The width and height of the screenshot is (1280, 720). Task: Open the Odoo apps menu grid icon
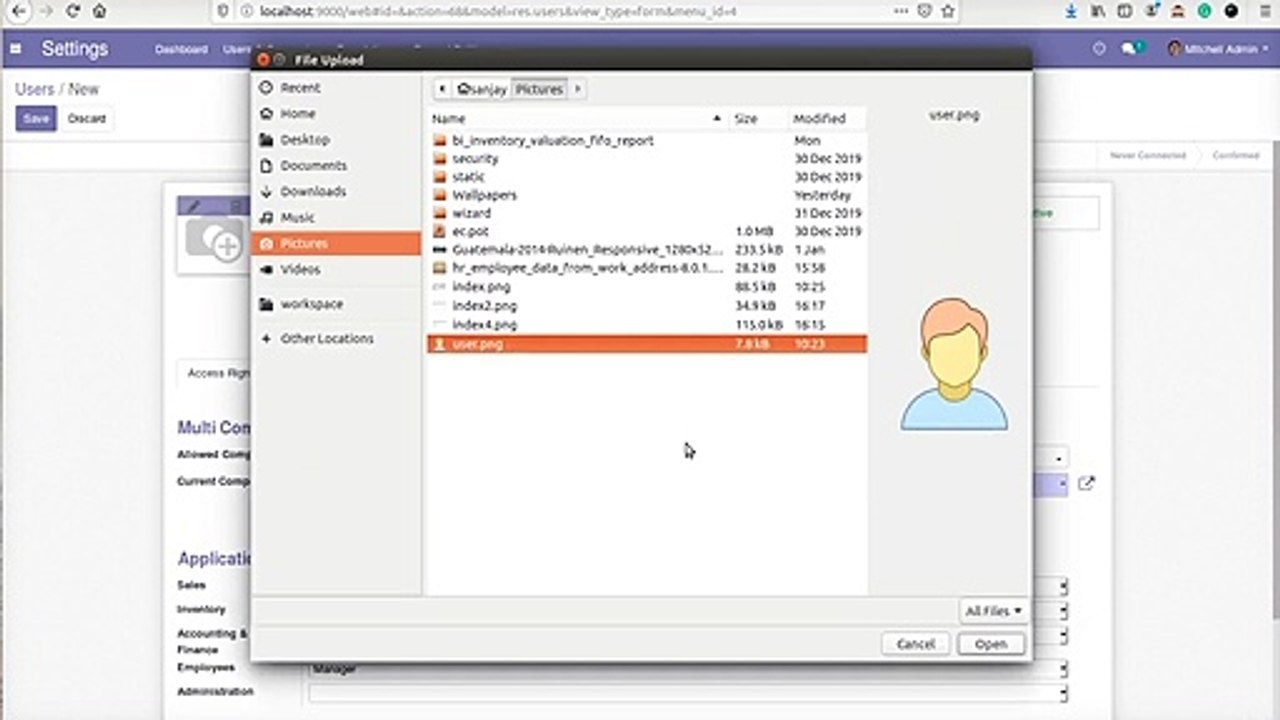[x=16, y=48]
